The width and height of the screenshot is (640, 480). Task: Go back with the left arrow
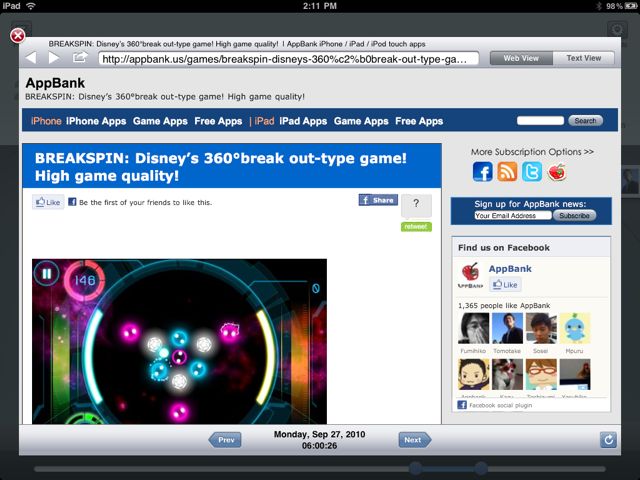pyautogui.click(x=31, y=58)
